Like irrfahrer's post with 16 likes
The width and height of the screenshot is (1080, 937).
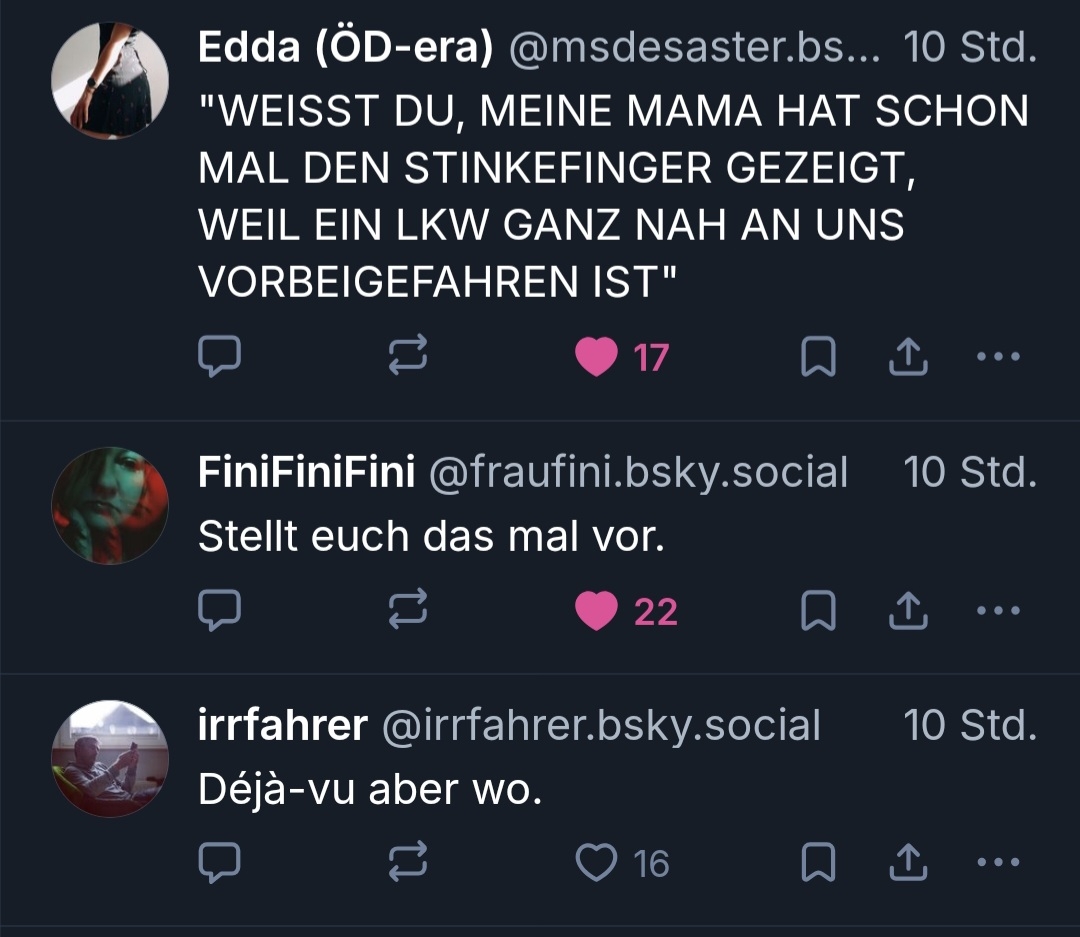tap(597, 863)
